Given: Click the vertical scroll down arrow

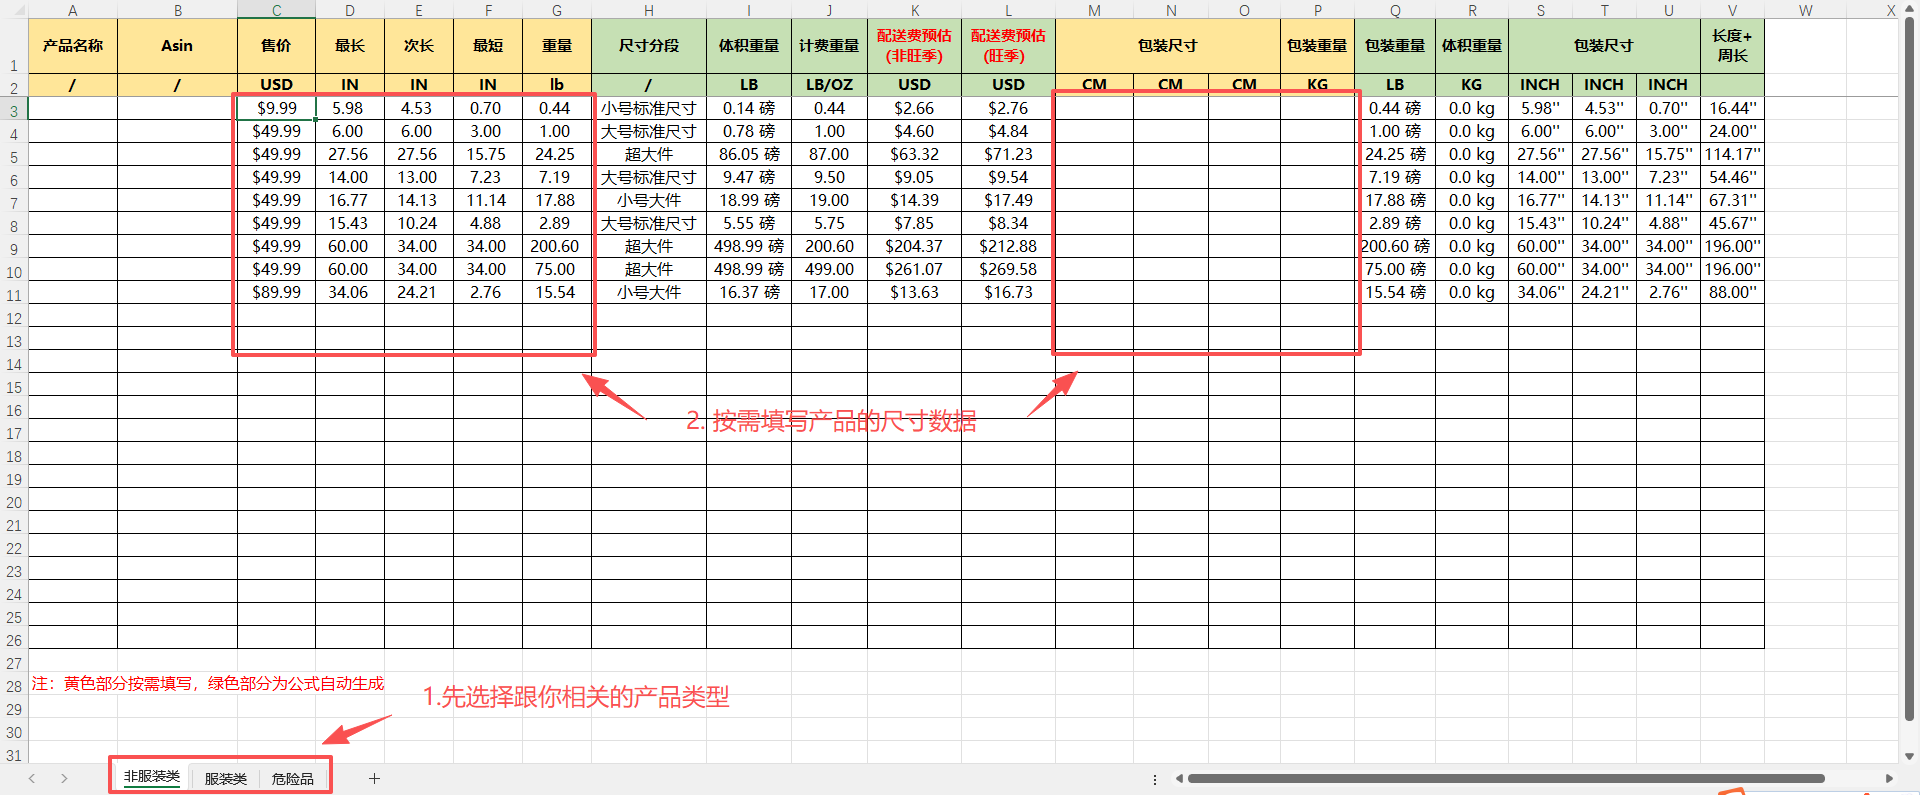Looking at the screenshot, I should [x=1910, y=756].
